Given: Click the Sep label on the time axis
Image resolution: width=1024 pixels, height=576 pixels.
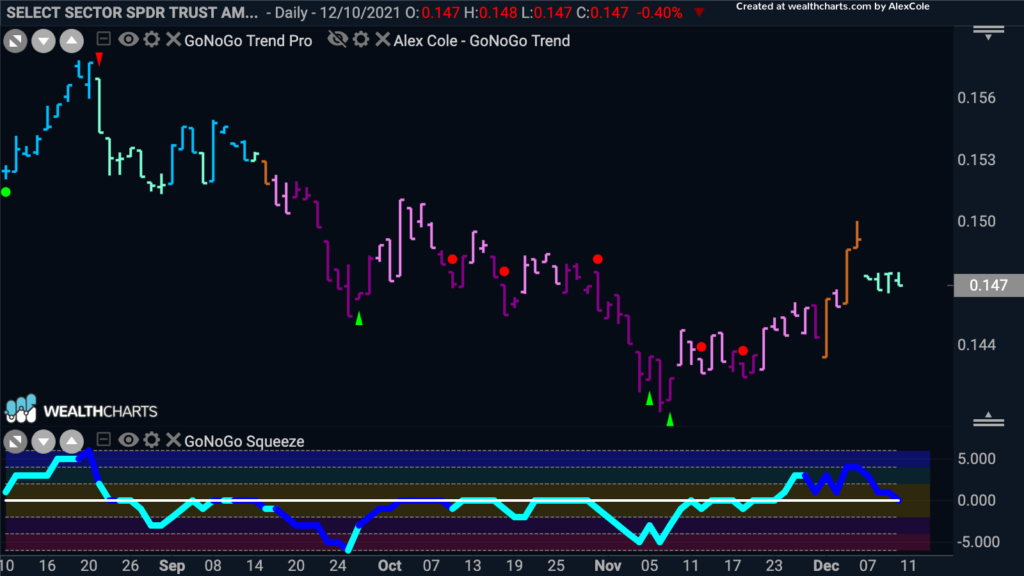Looking at the screenshot, I should (x=172, y=566).
